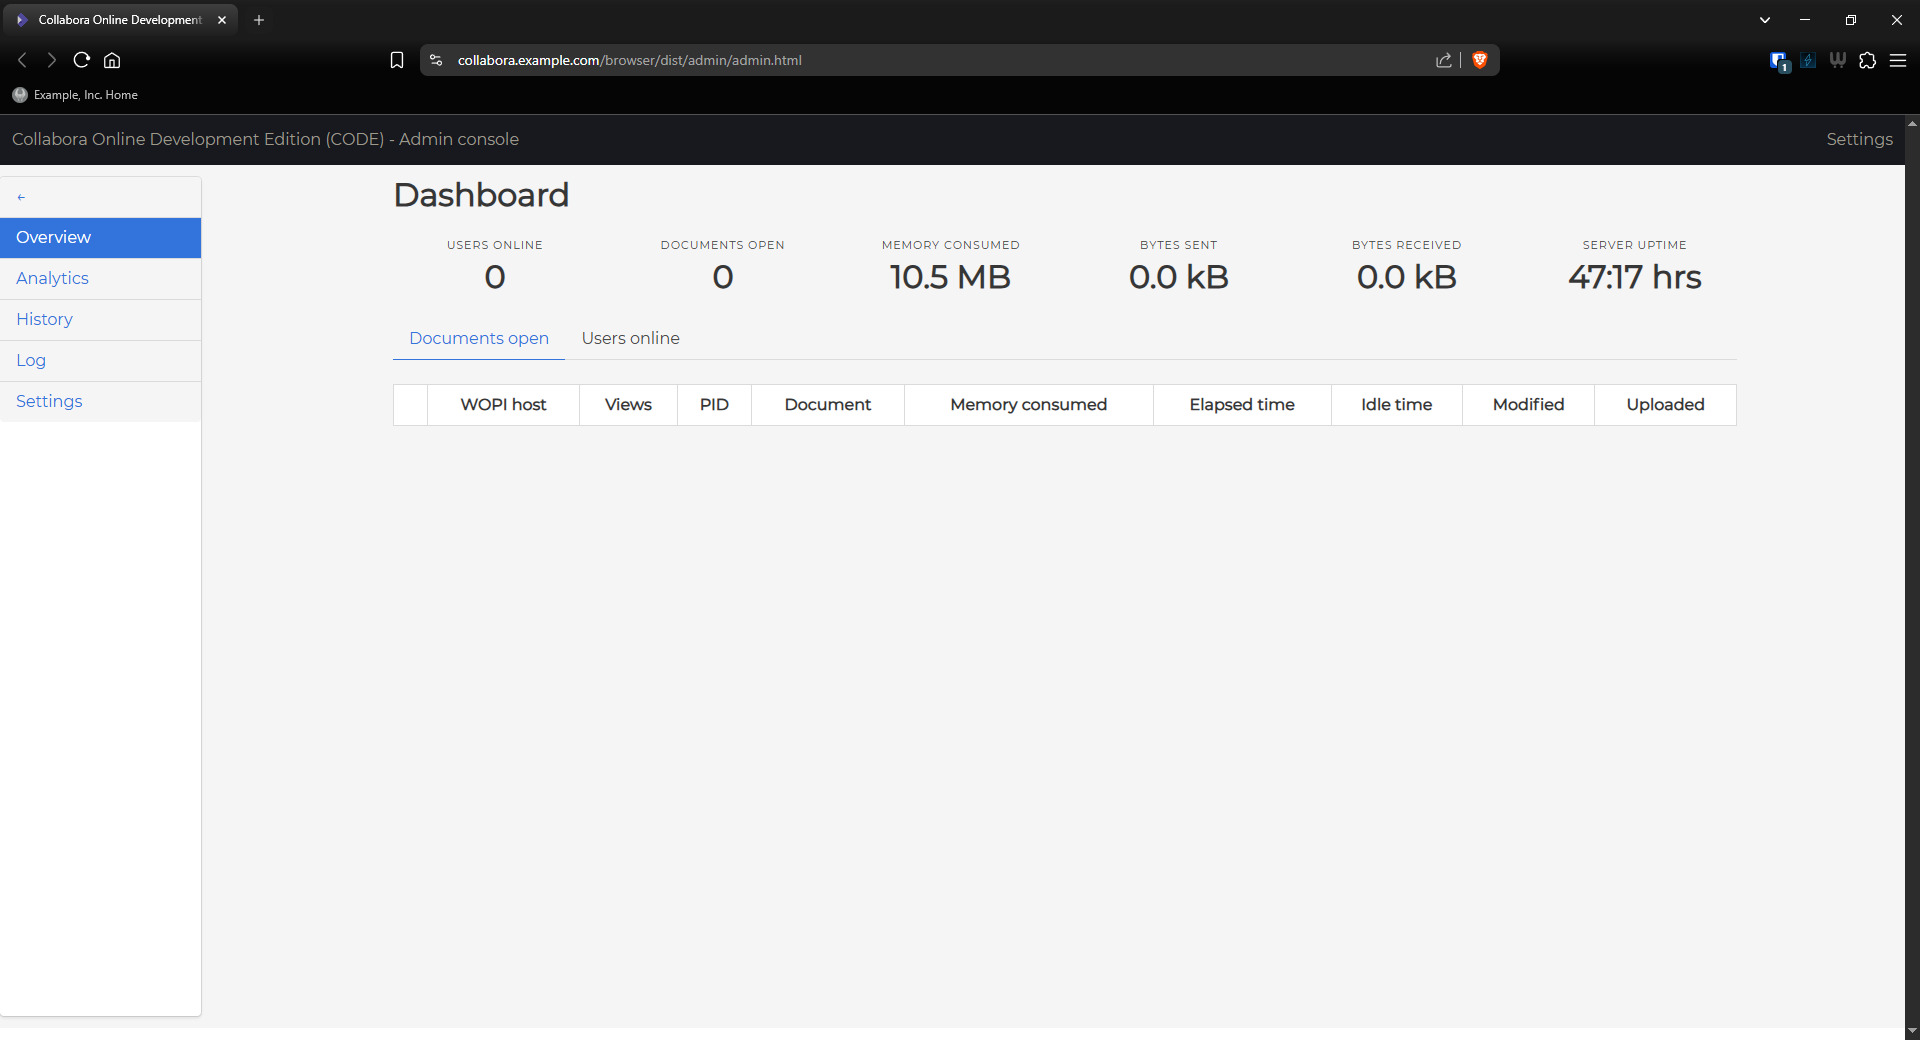Image resolution: width=1920 pixels, height=1040 pixels.
Task: Open the browser hamburger menu
Action: (x=1897, y=60)
